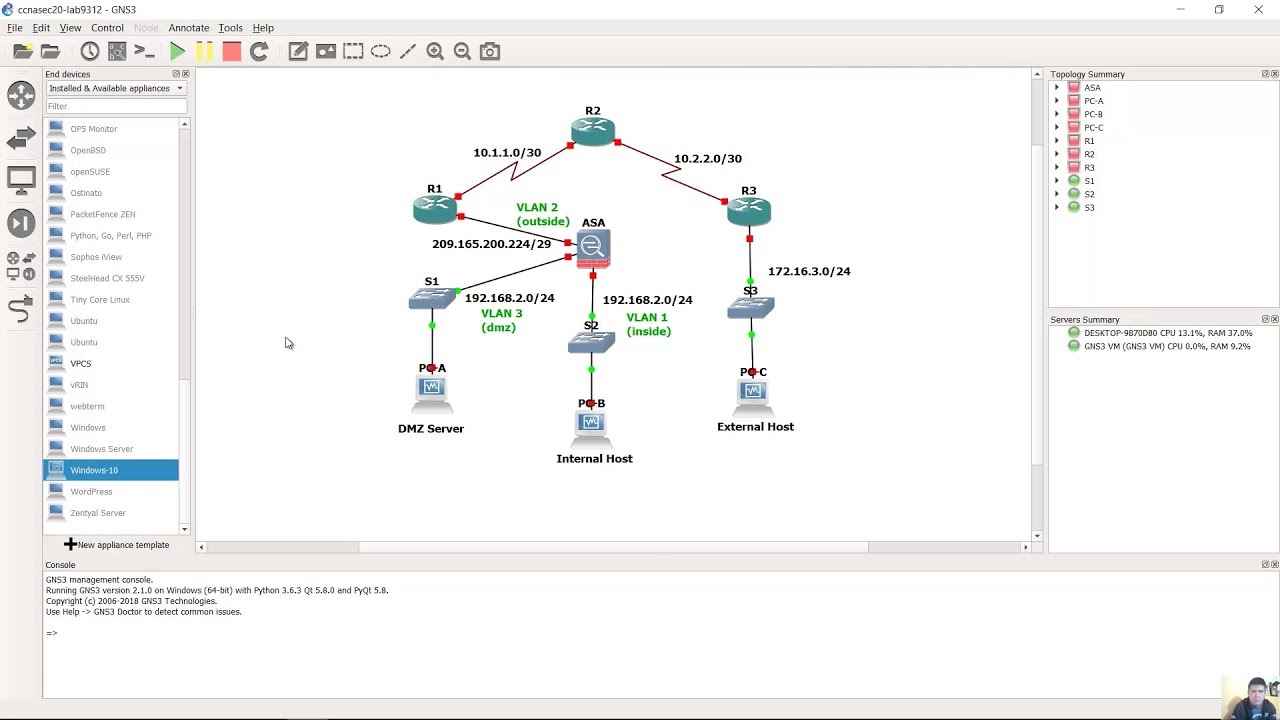Select VPCS in the end devices list
Viewport: 1280px width, 720px height.
click(x=111, y=364)
